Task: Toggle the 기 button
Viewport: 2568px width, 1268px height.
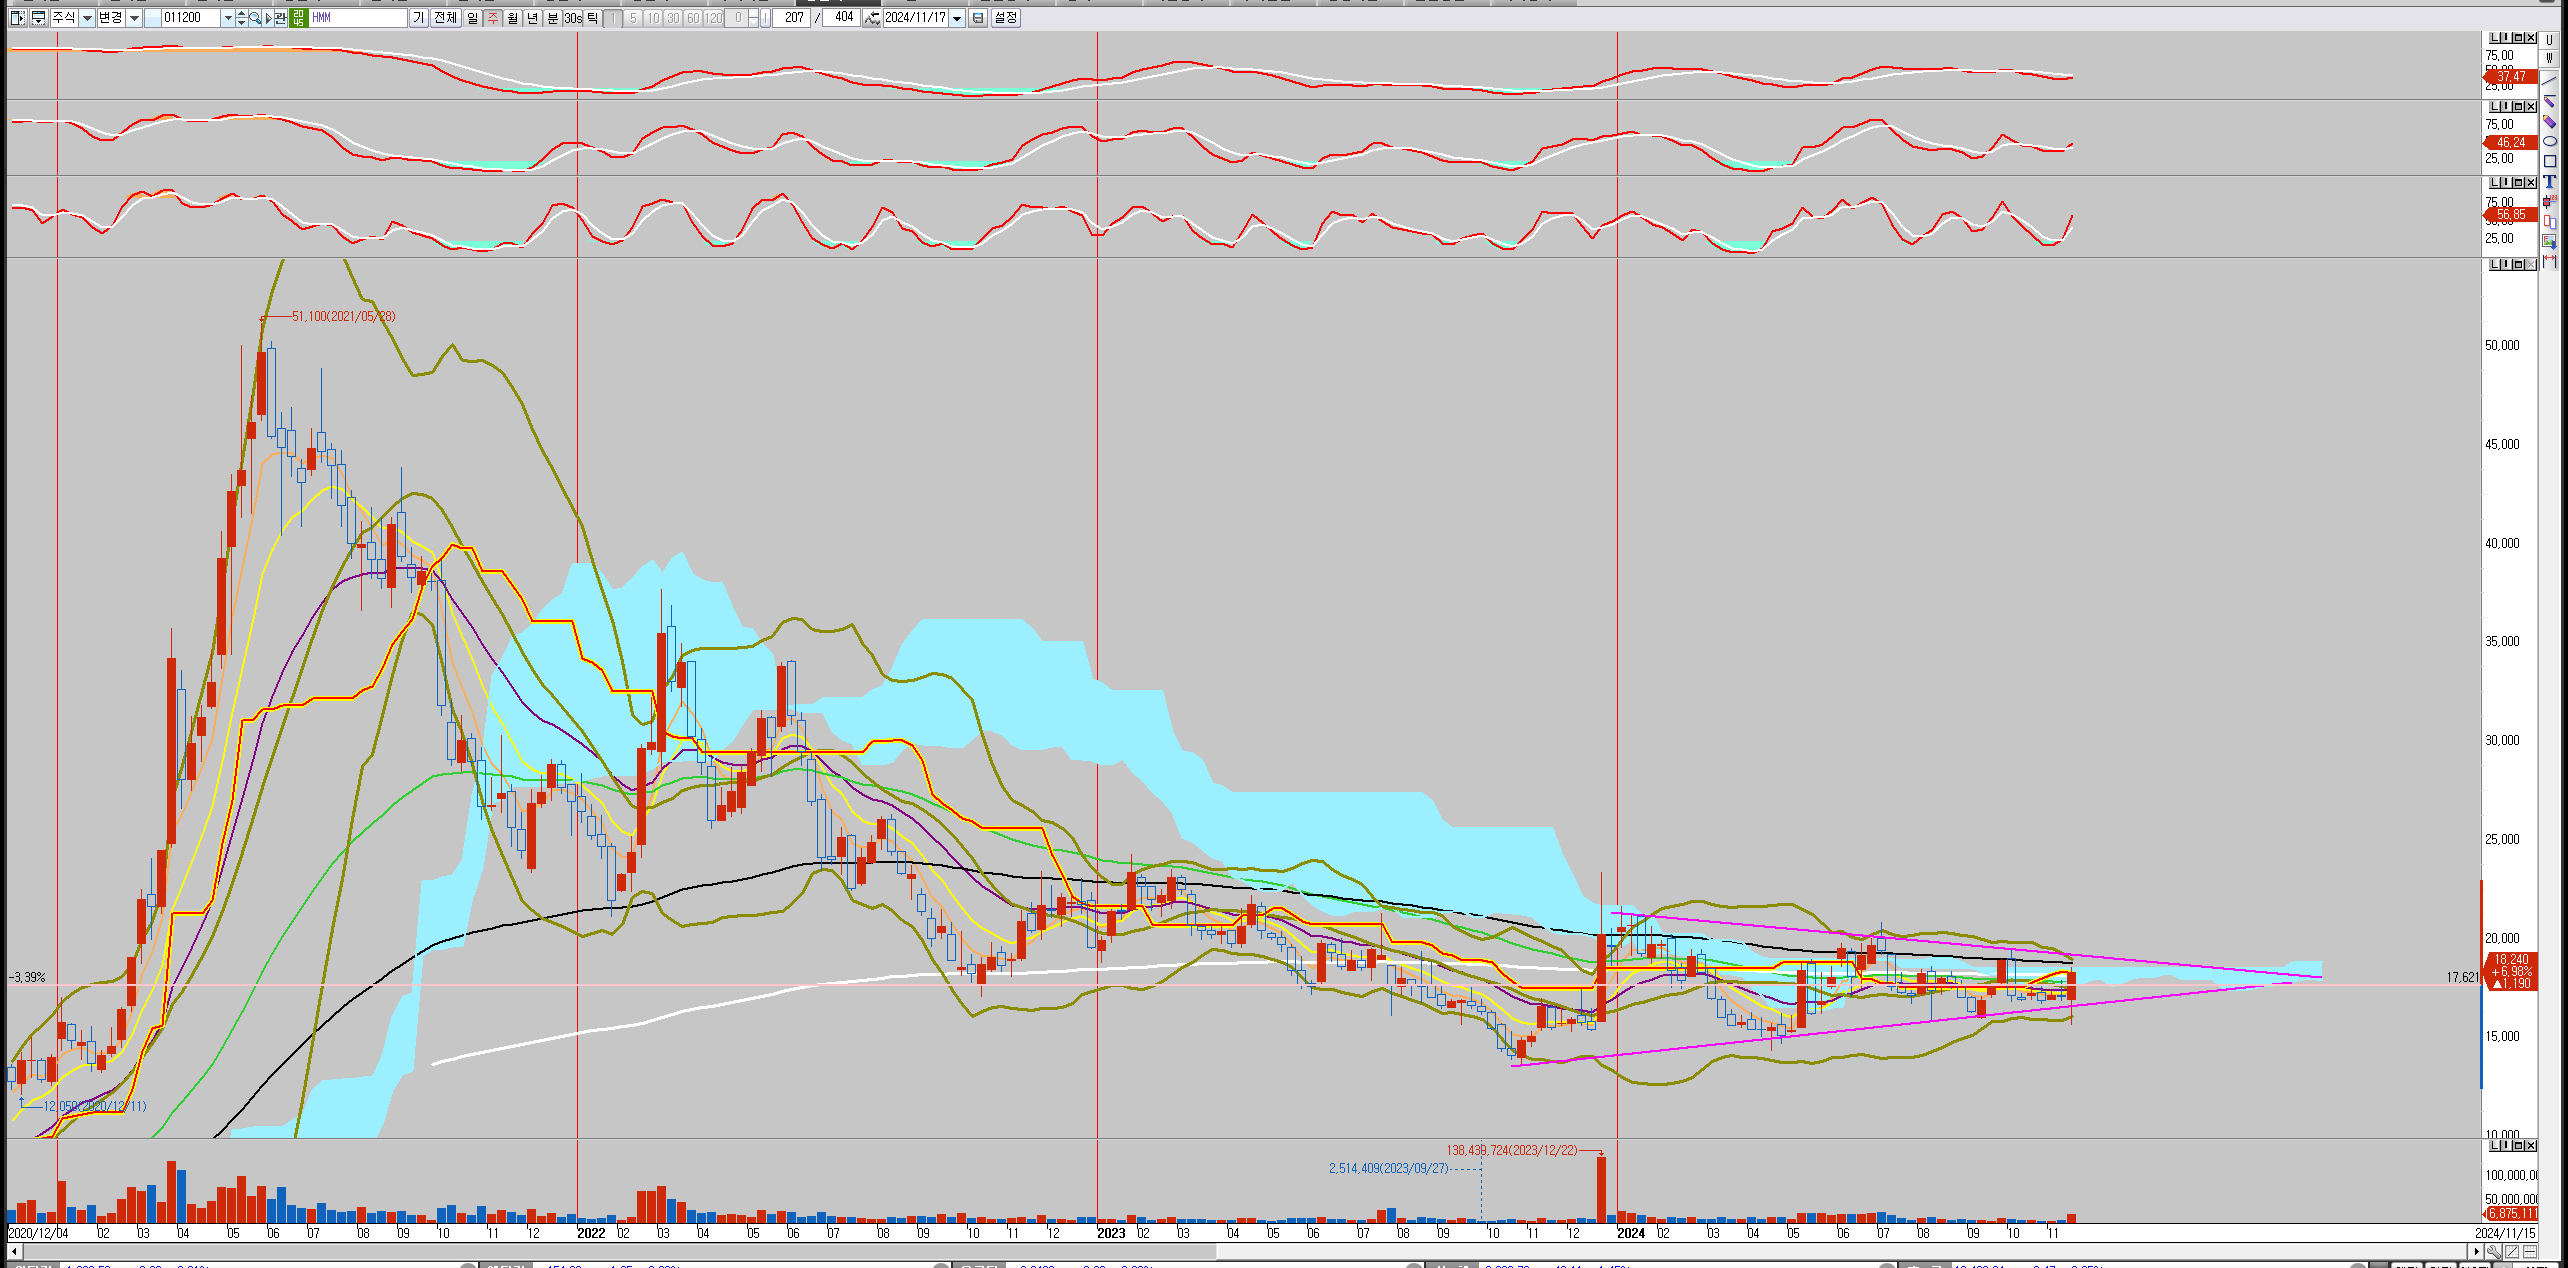Action: 418,18
